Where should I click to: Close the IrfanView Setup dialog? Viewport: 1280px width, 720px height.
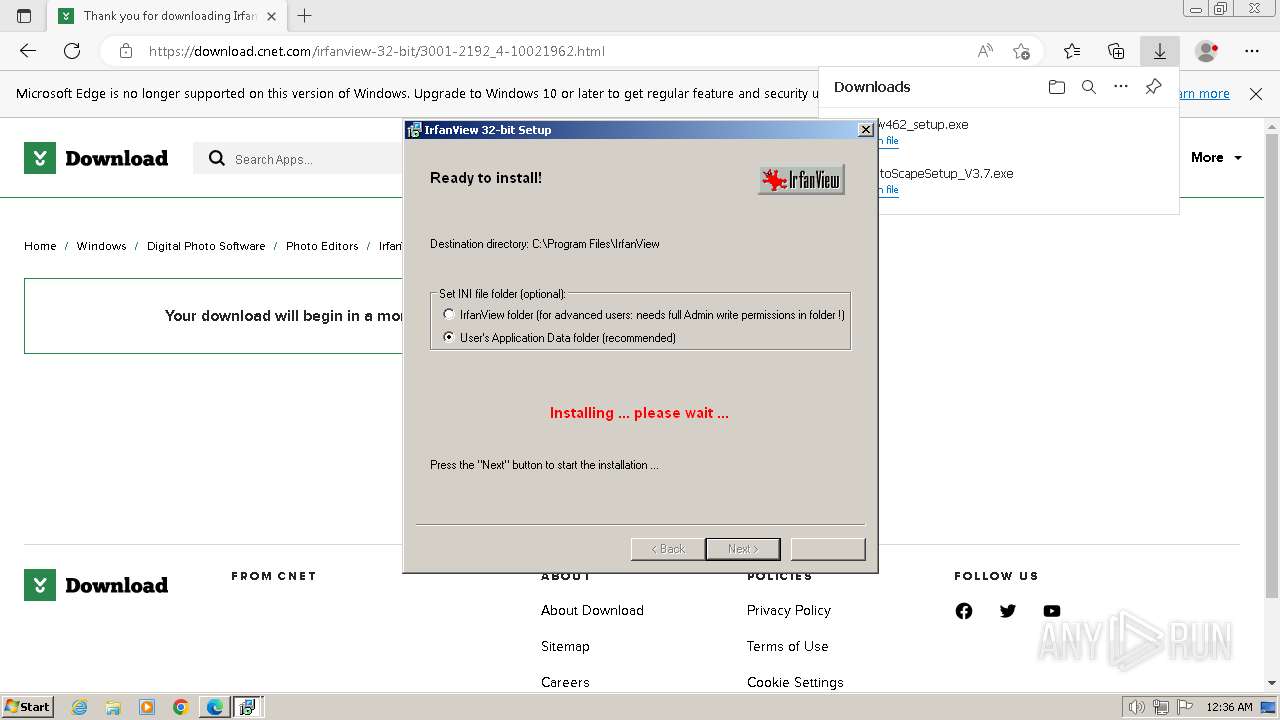click(866, 130)
